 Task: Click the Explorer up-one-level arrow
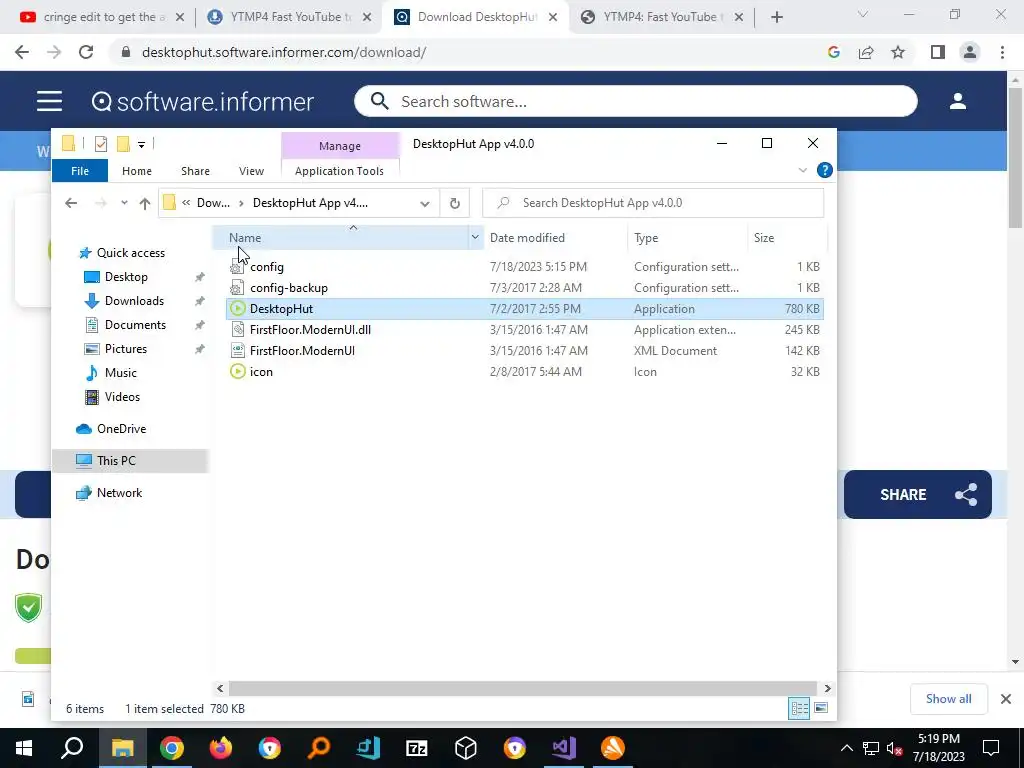tap(145, 203)
